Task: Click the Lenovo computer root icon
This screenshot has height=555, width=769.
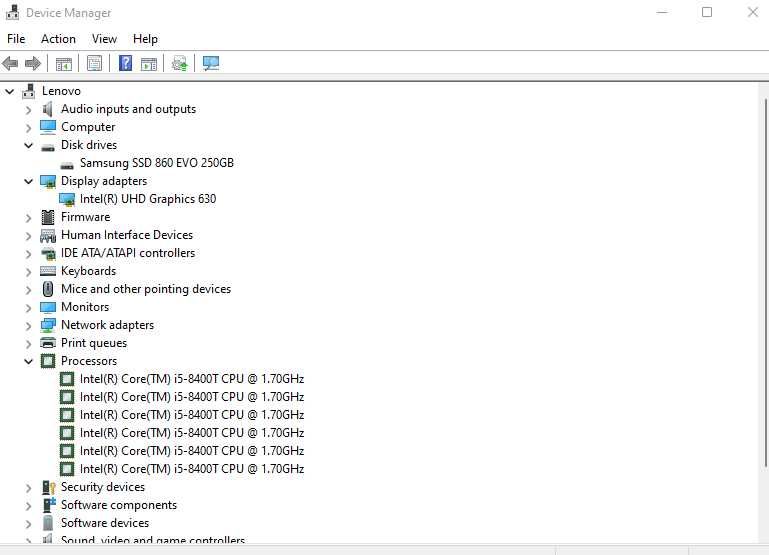Action: tap(29, 91)
